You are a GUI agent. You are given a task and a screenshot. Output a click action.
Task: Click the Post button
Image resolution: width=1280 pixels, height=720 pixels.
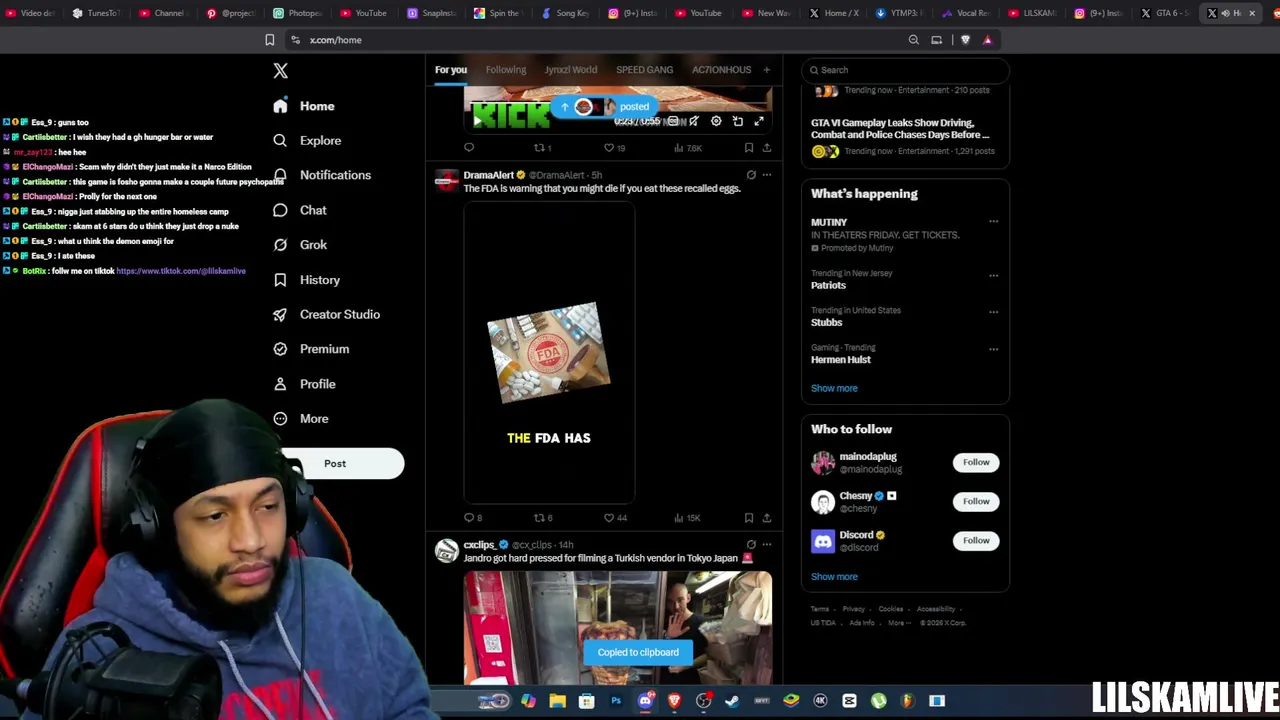coord(335,464)
